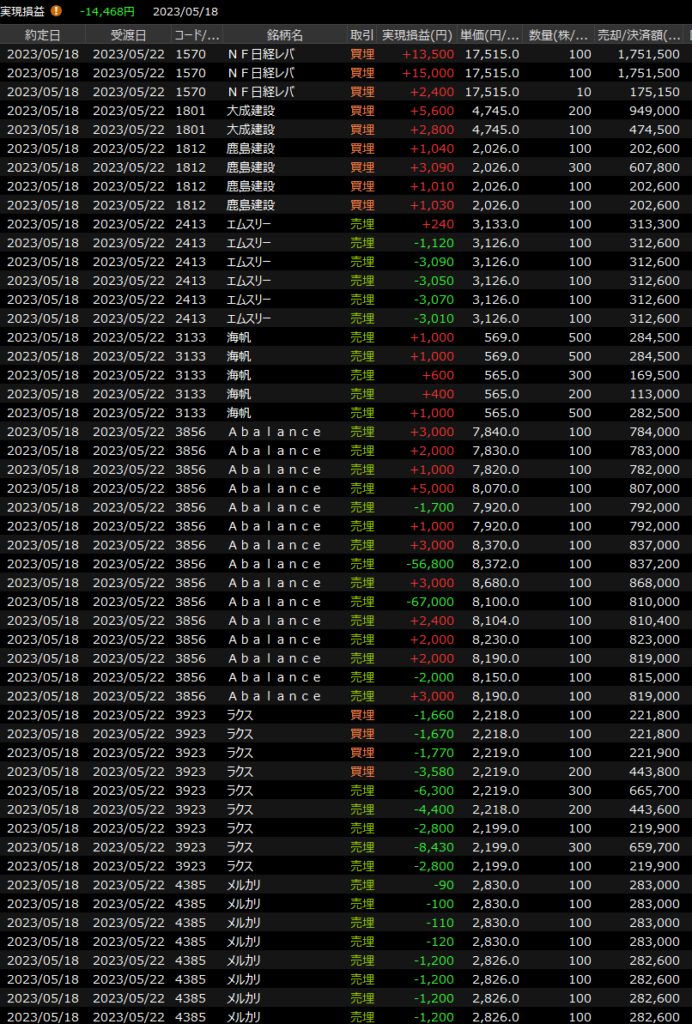Screen dimensions: 692x1024
Task: Select the ラクス row with -8,430 loss
Action: point(346,847)
